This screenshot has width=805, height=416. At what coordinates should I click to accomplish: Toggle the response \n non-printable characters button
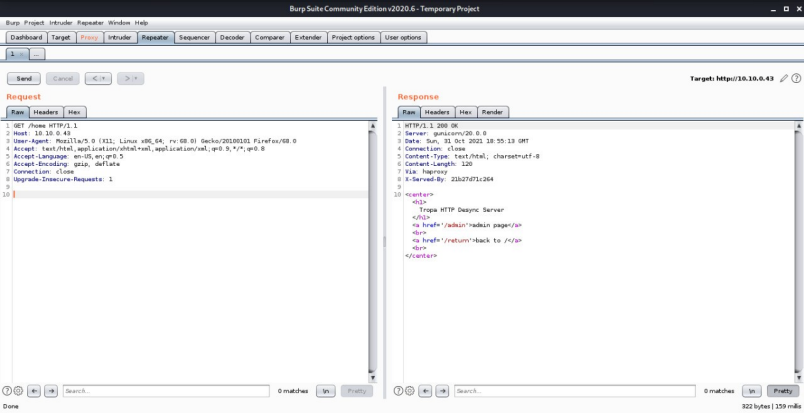click(752, 391)
